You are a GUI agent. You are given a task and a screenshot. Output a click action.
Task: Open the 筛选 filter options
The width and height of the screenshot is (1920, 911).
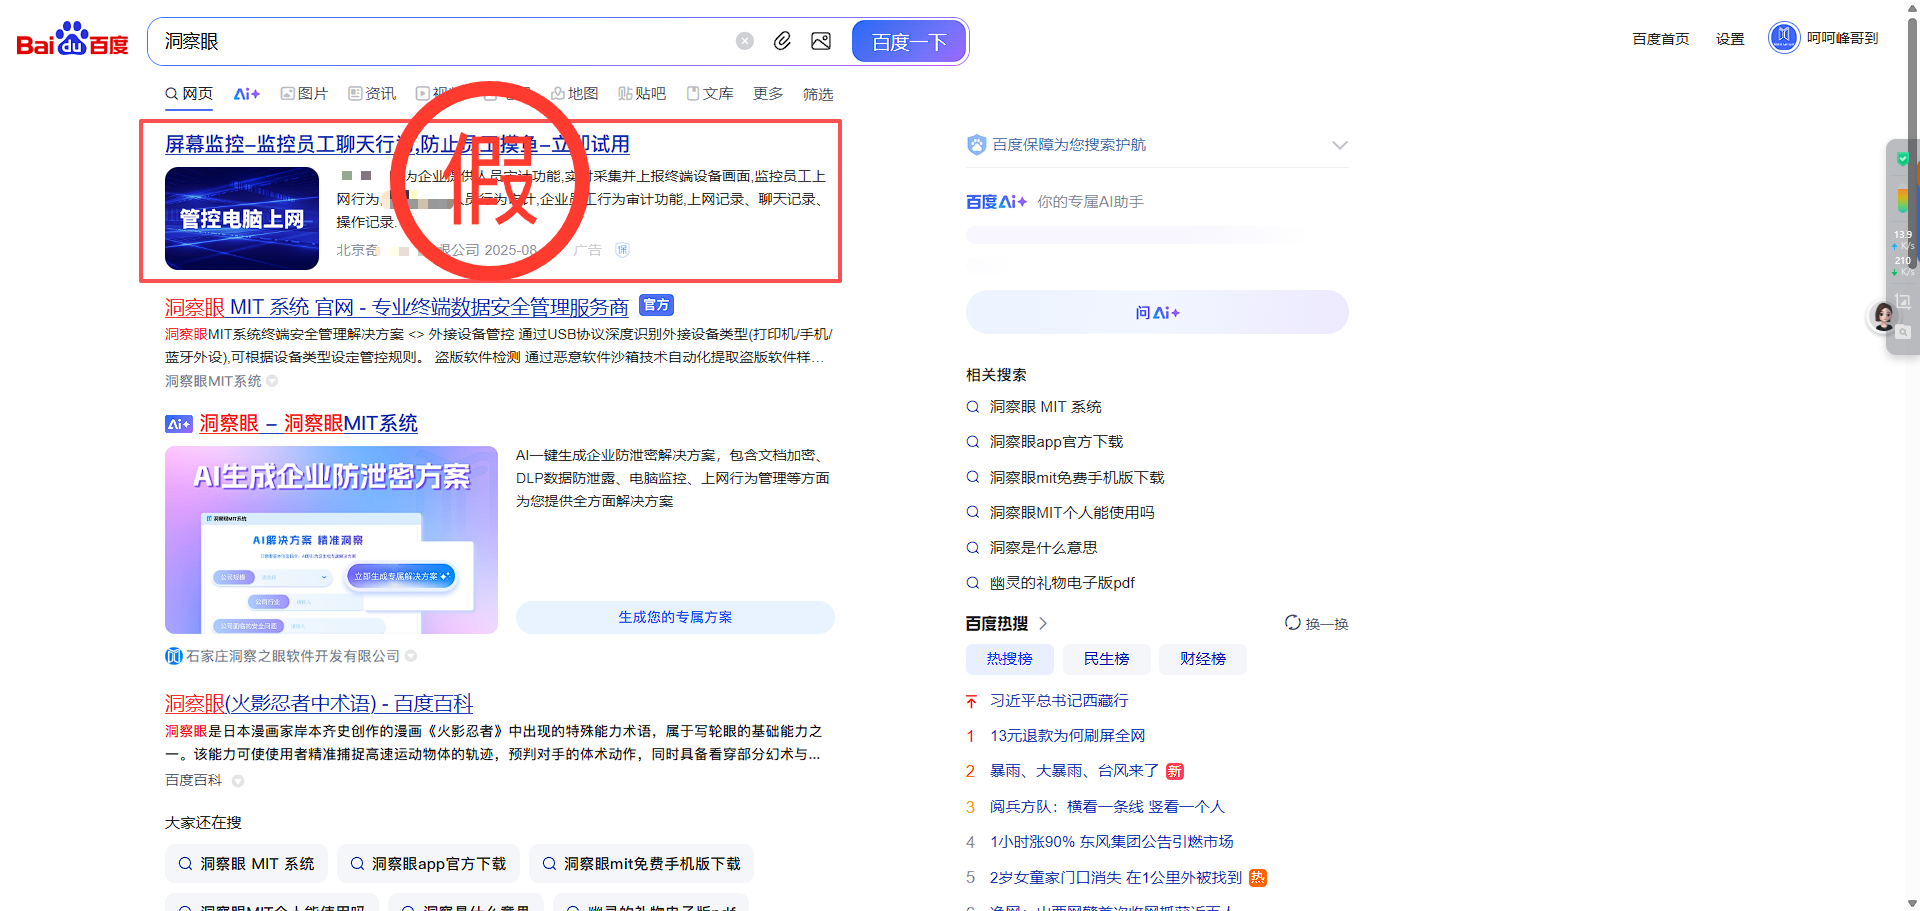click(x=818, y=94)
